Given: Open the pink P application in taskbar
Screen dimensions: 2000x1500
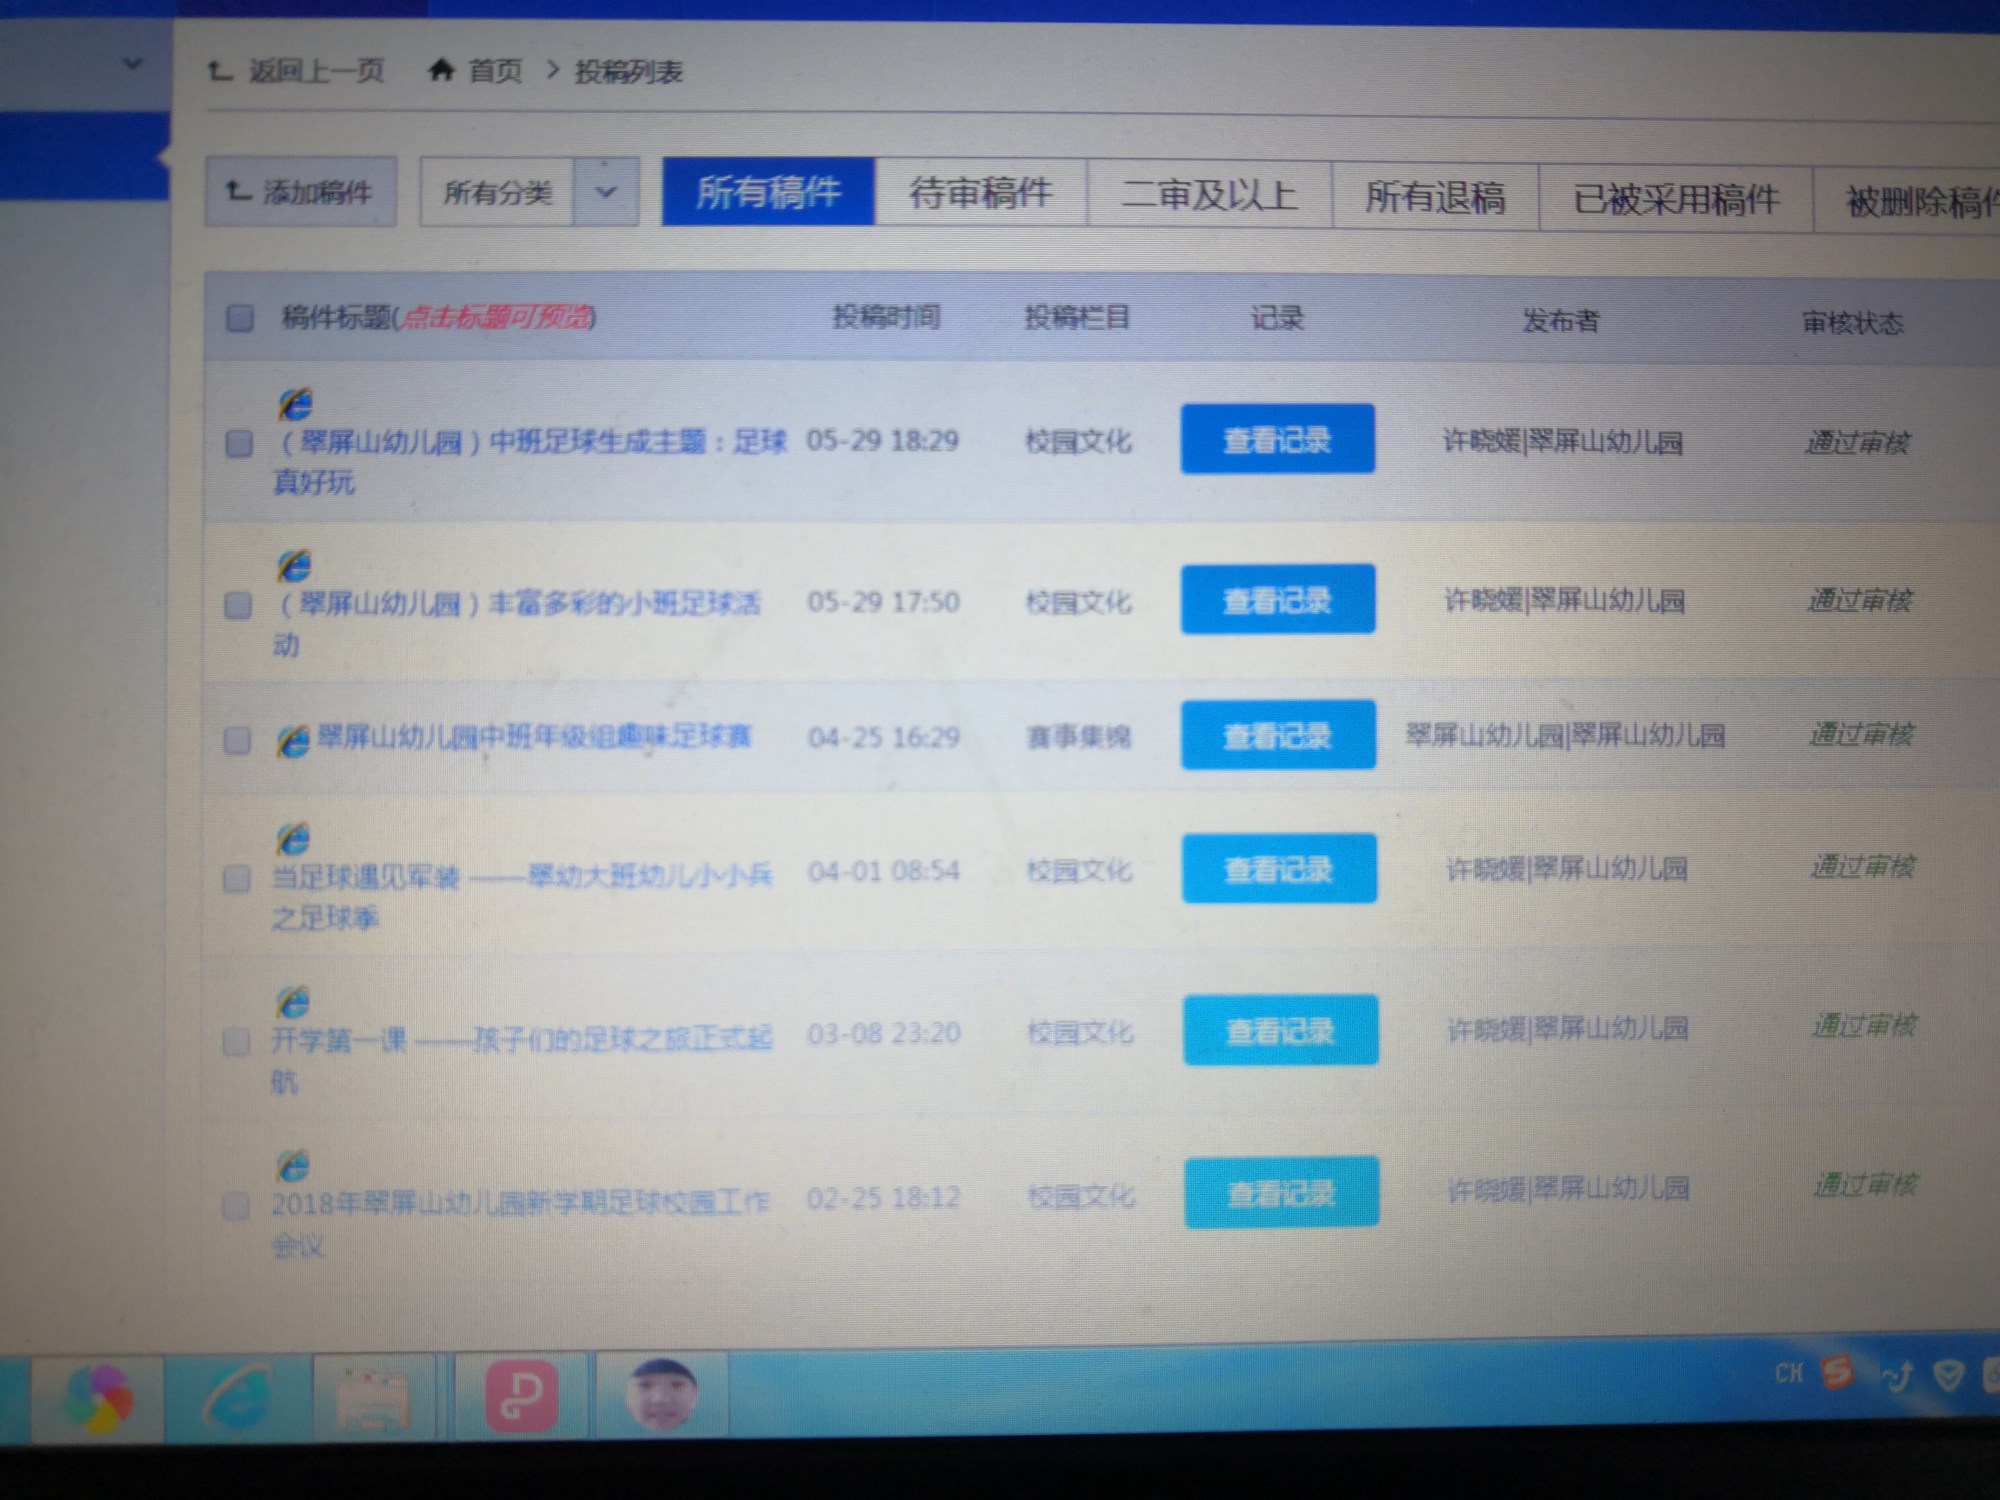Looking at the screenshot, I should (520, 1397).
